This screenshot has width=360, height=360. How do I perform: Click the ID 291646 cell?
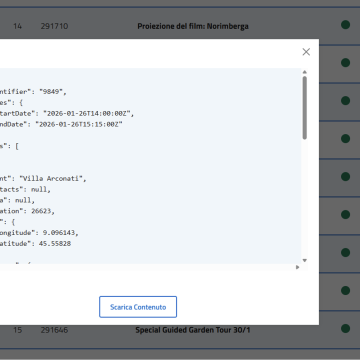[x=54, y=330]
